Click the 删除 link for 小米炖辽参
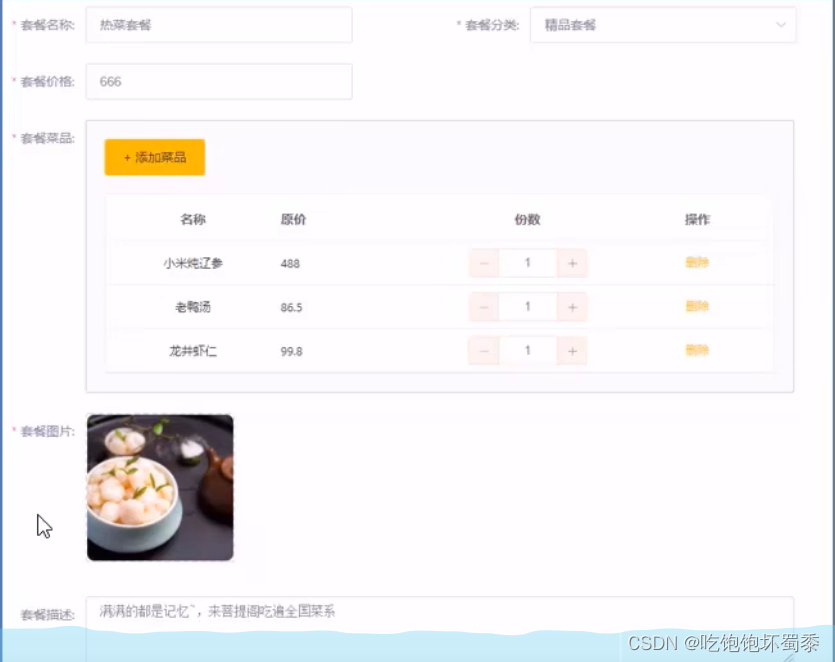This screenshot has height=662, width=835. [x=695, y=262]
